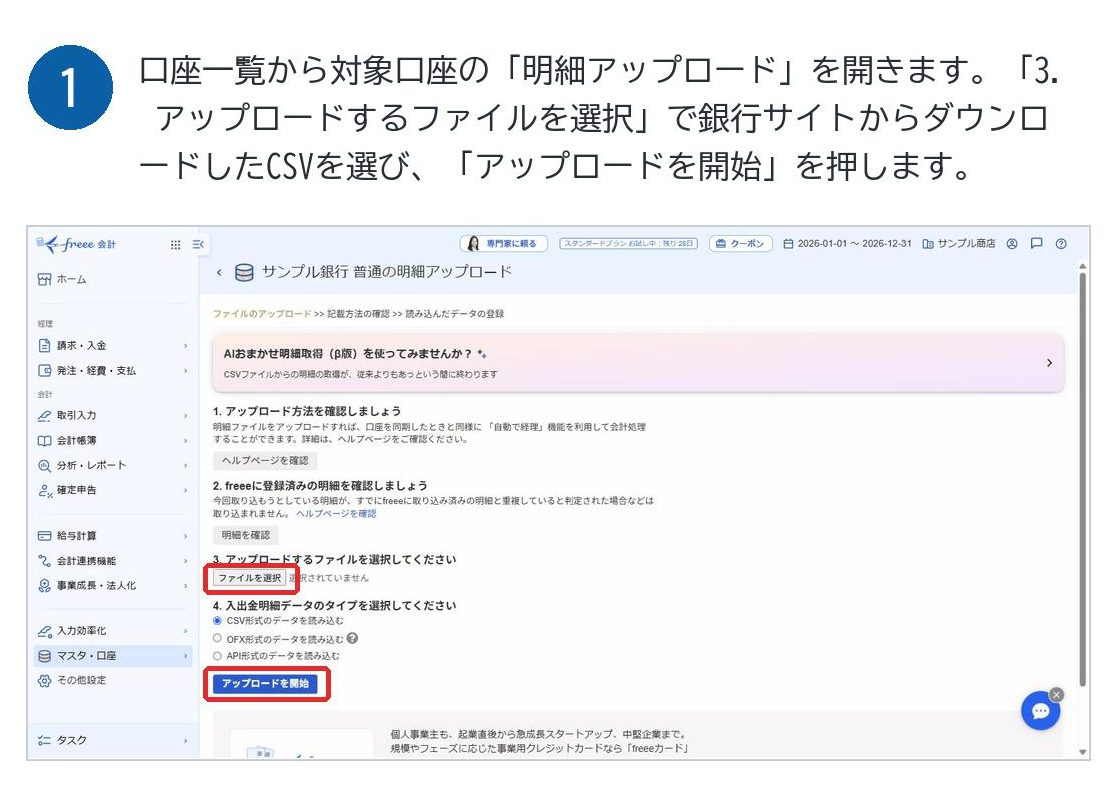Viewport: 1116px width, 792px height.
Task: Open the クーポン button
Action: (x=741, y=244)
